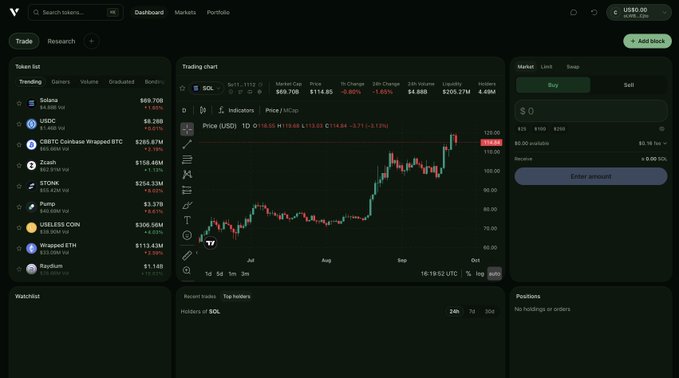This screenshot has width=679, height=378.
Task: Change the candlestick chart style
Action: 203,110
